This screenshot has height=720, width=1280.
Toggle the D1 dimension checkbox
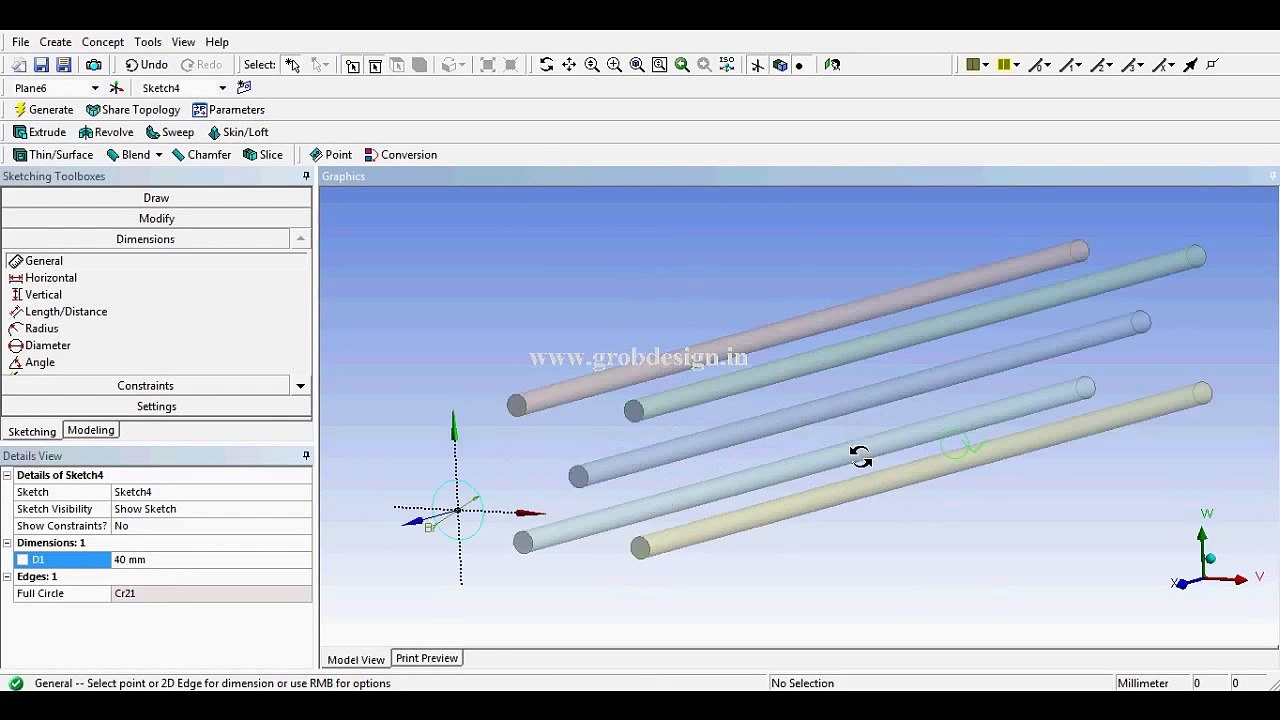tap(22, 560)
